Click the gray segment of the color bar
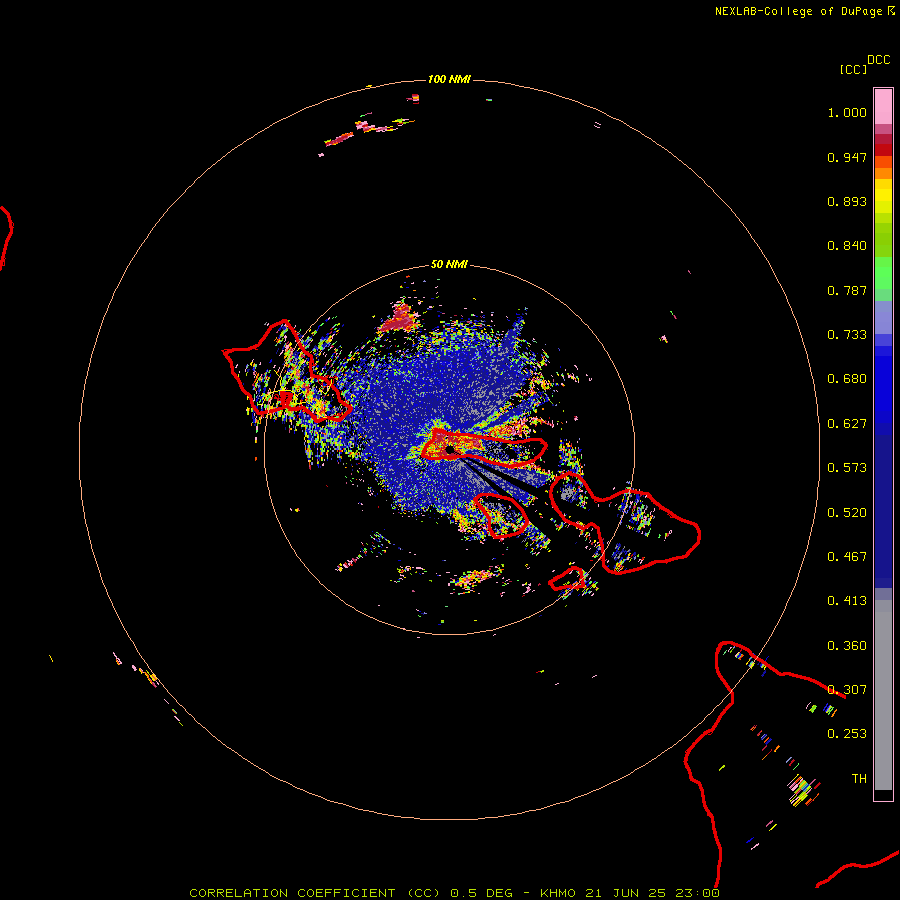The width and height of the screenshot is (900, 900). pyautogui.click(x=883, y=695)
